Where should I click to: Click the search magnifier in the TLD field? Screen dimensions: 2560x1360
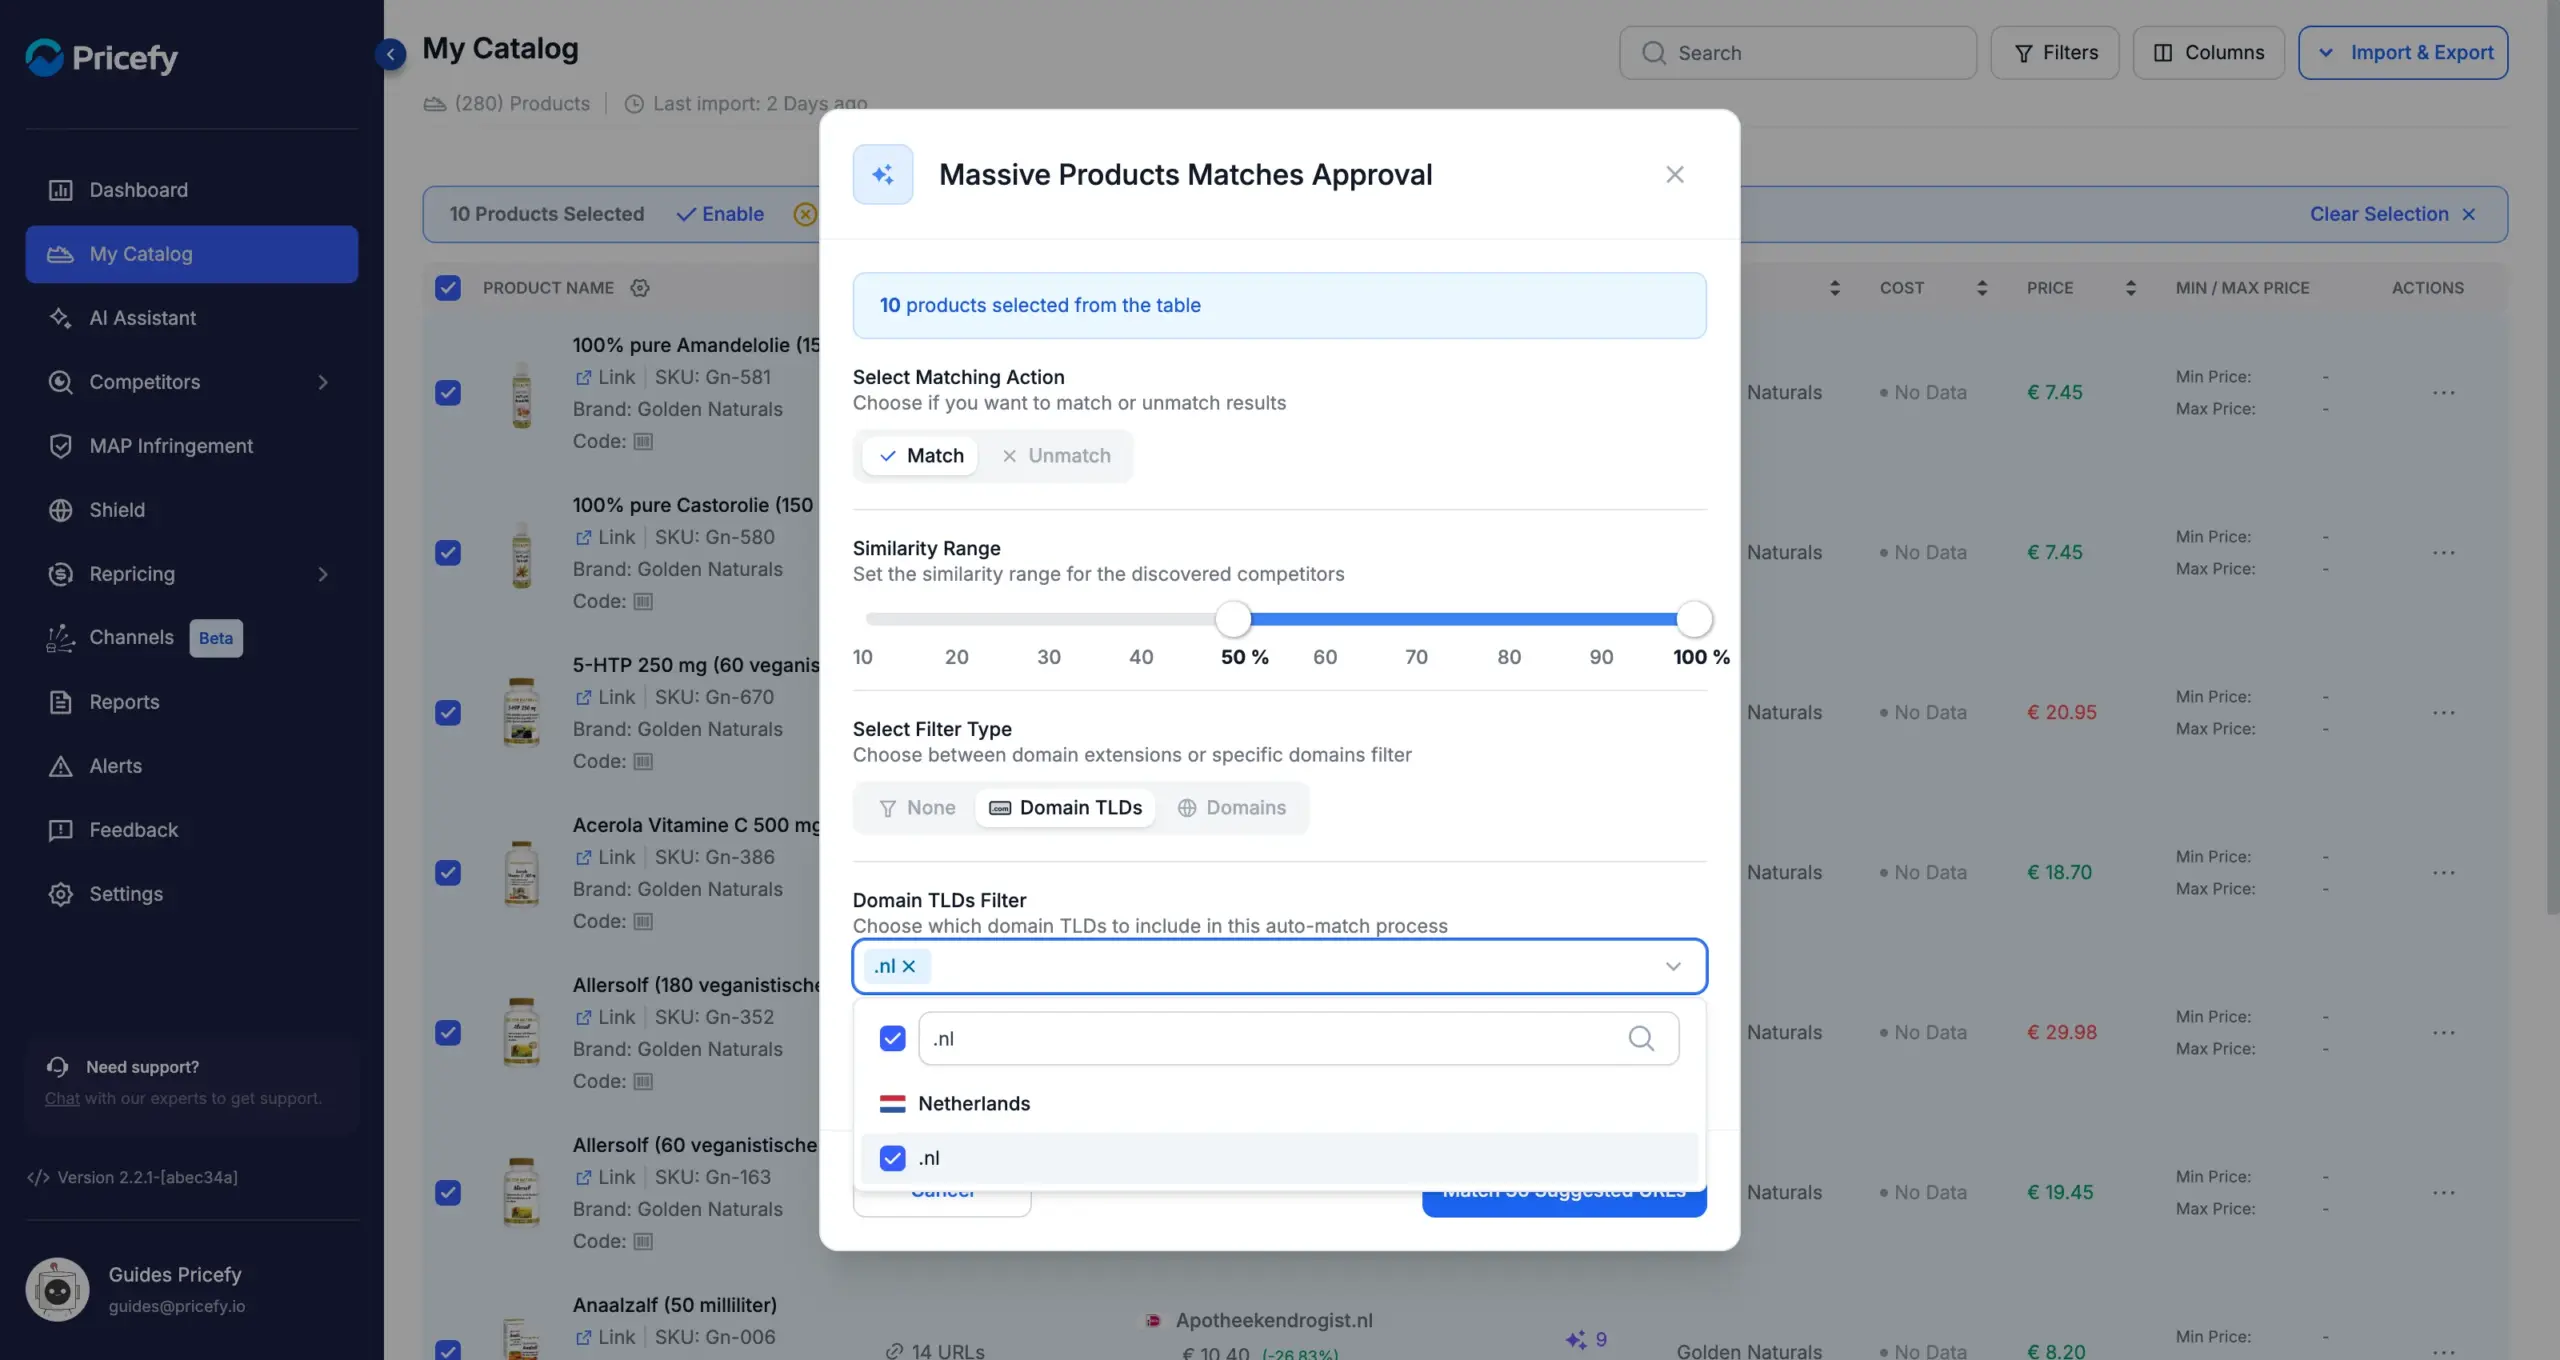click(1641, 1038)
